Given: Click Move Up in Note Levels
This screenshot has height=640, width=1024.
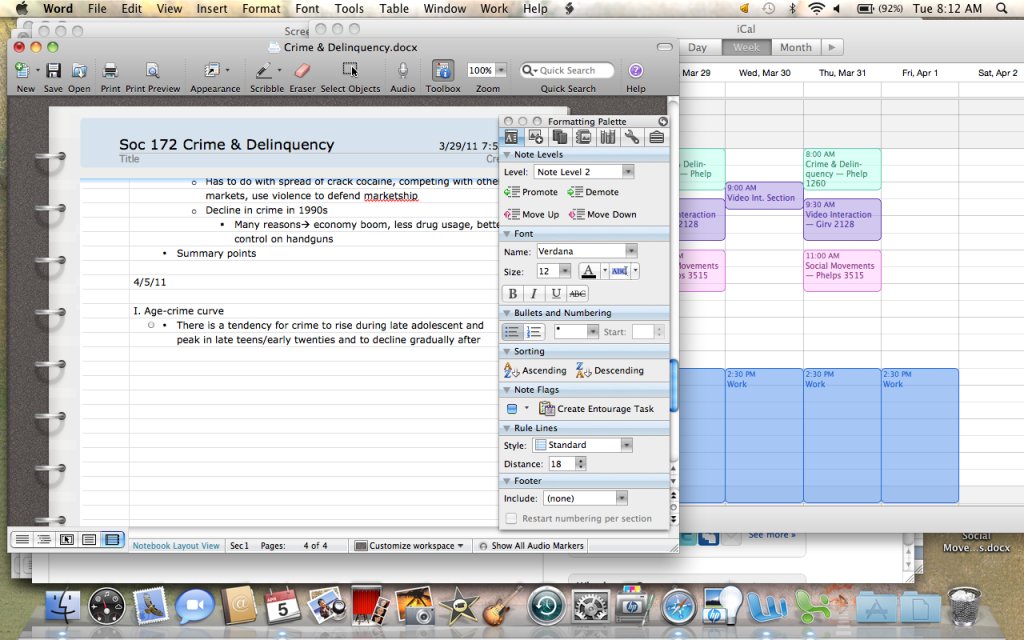Looking at the screenshot, I should [x=532, y=214].
